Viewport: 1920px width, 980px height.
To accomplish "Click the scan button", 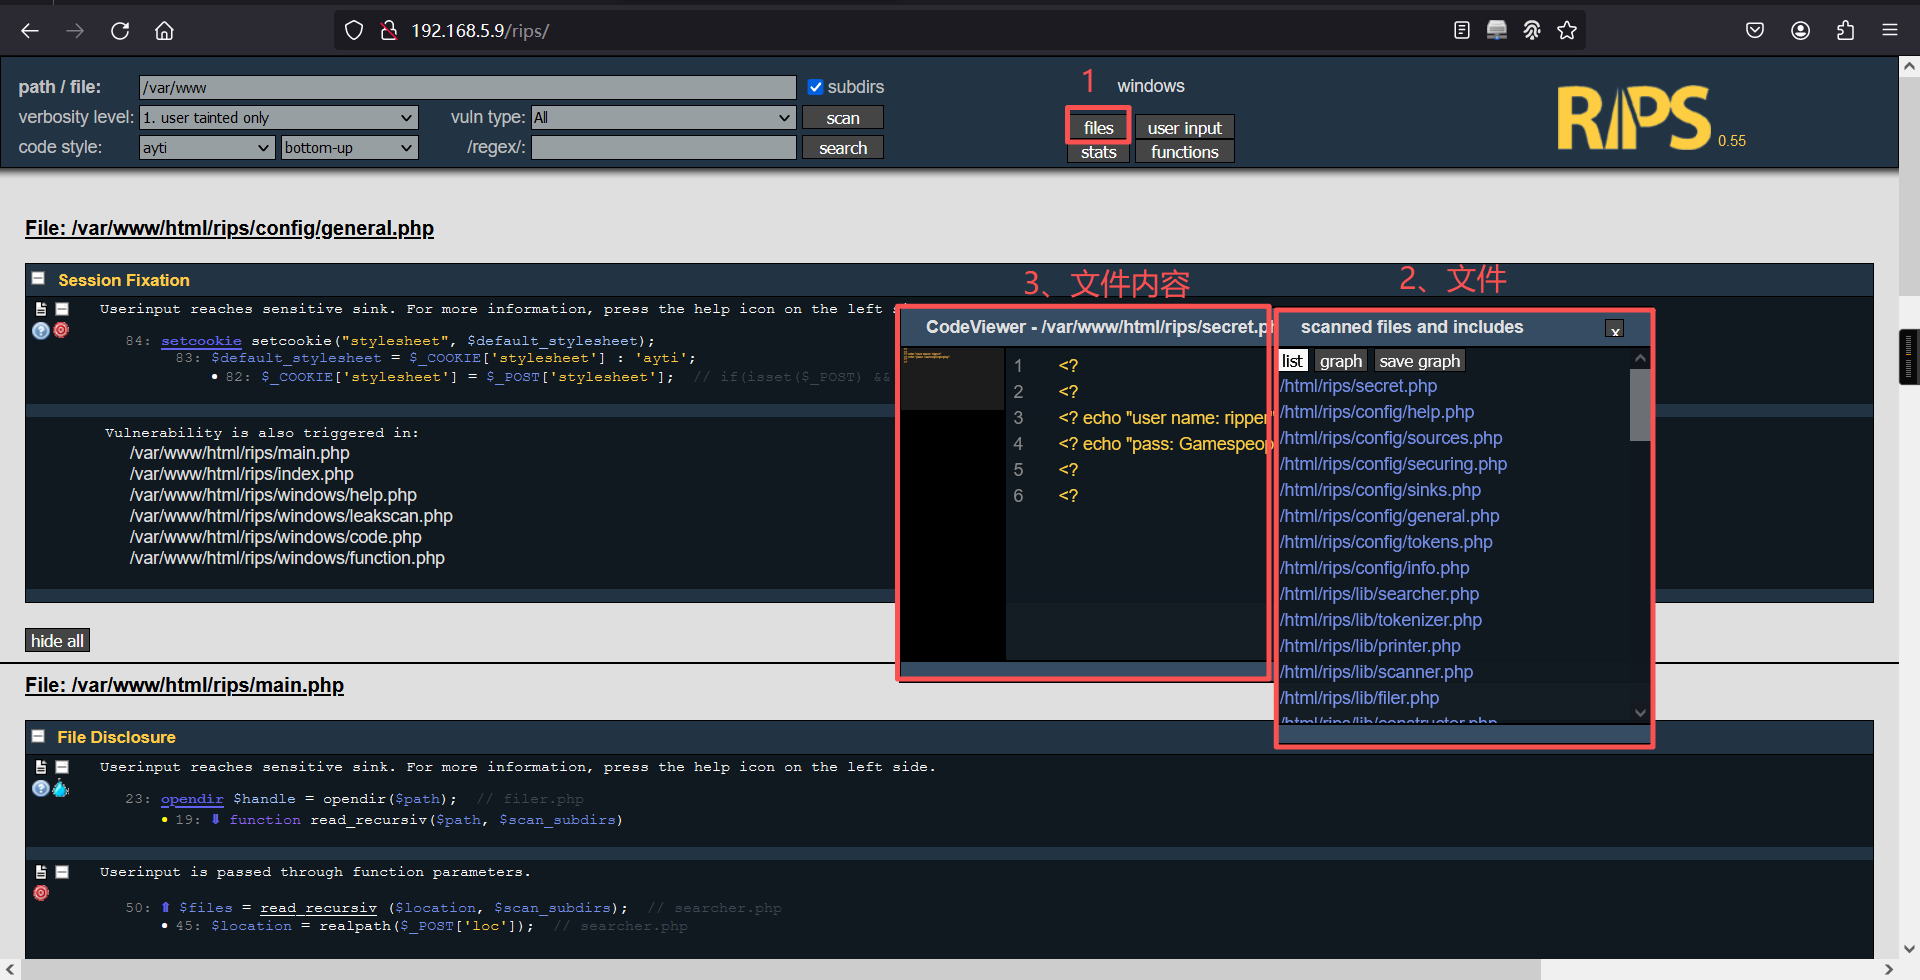I will click(x=842, y=117).
